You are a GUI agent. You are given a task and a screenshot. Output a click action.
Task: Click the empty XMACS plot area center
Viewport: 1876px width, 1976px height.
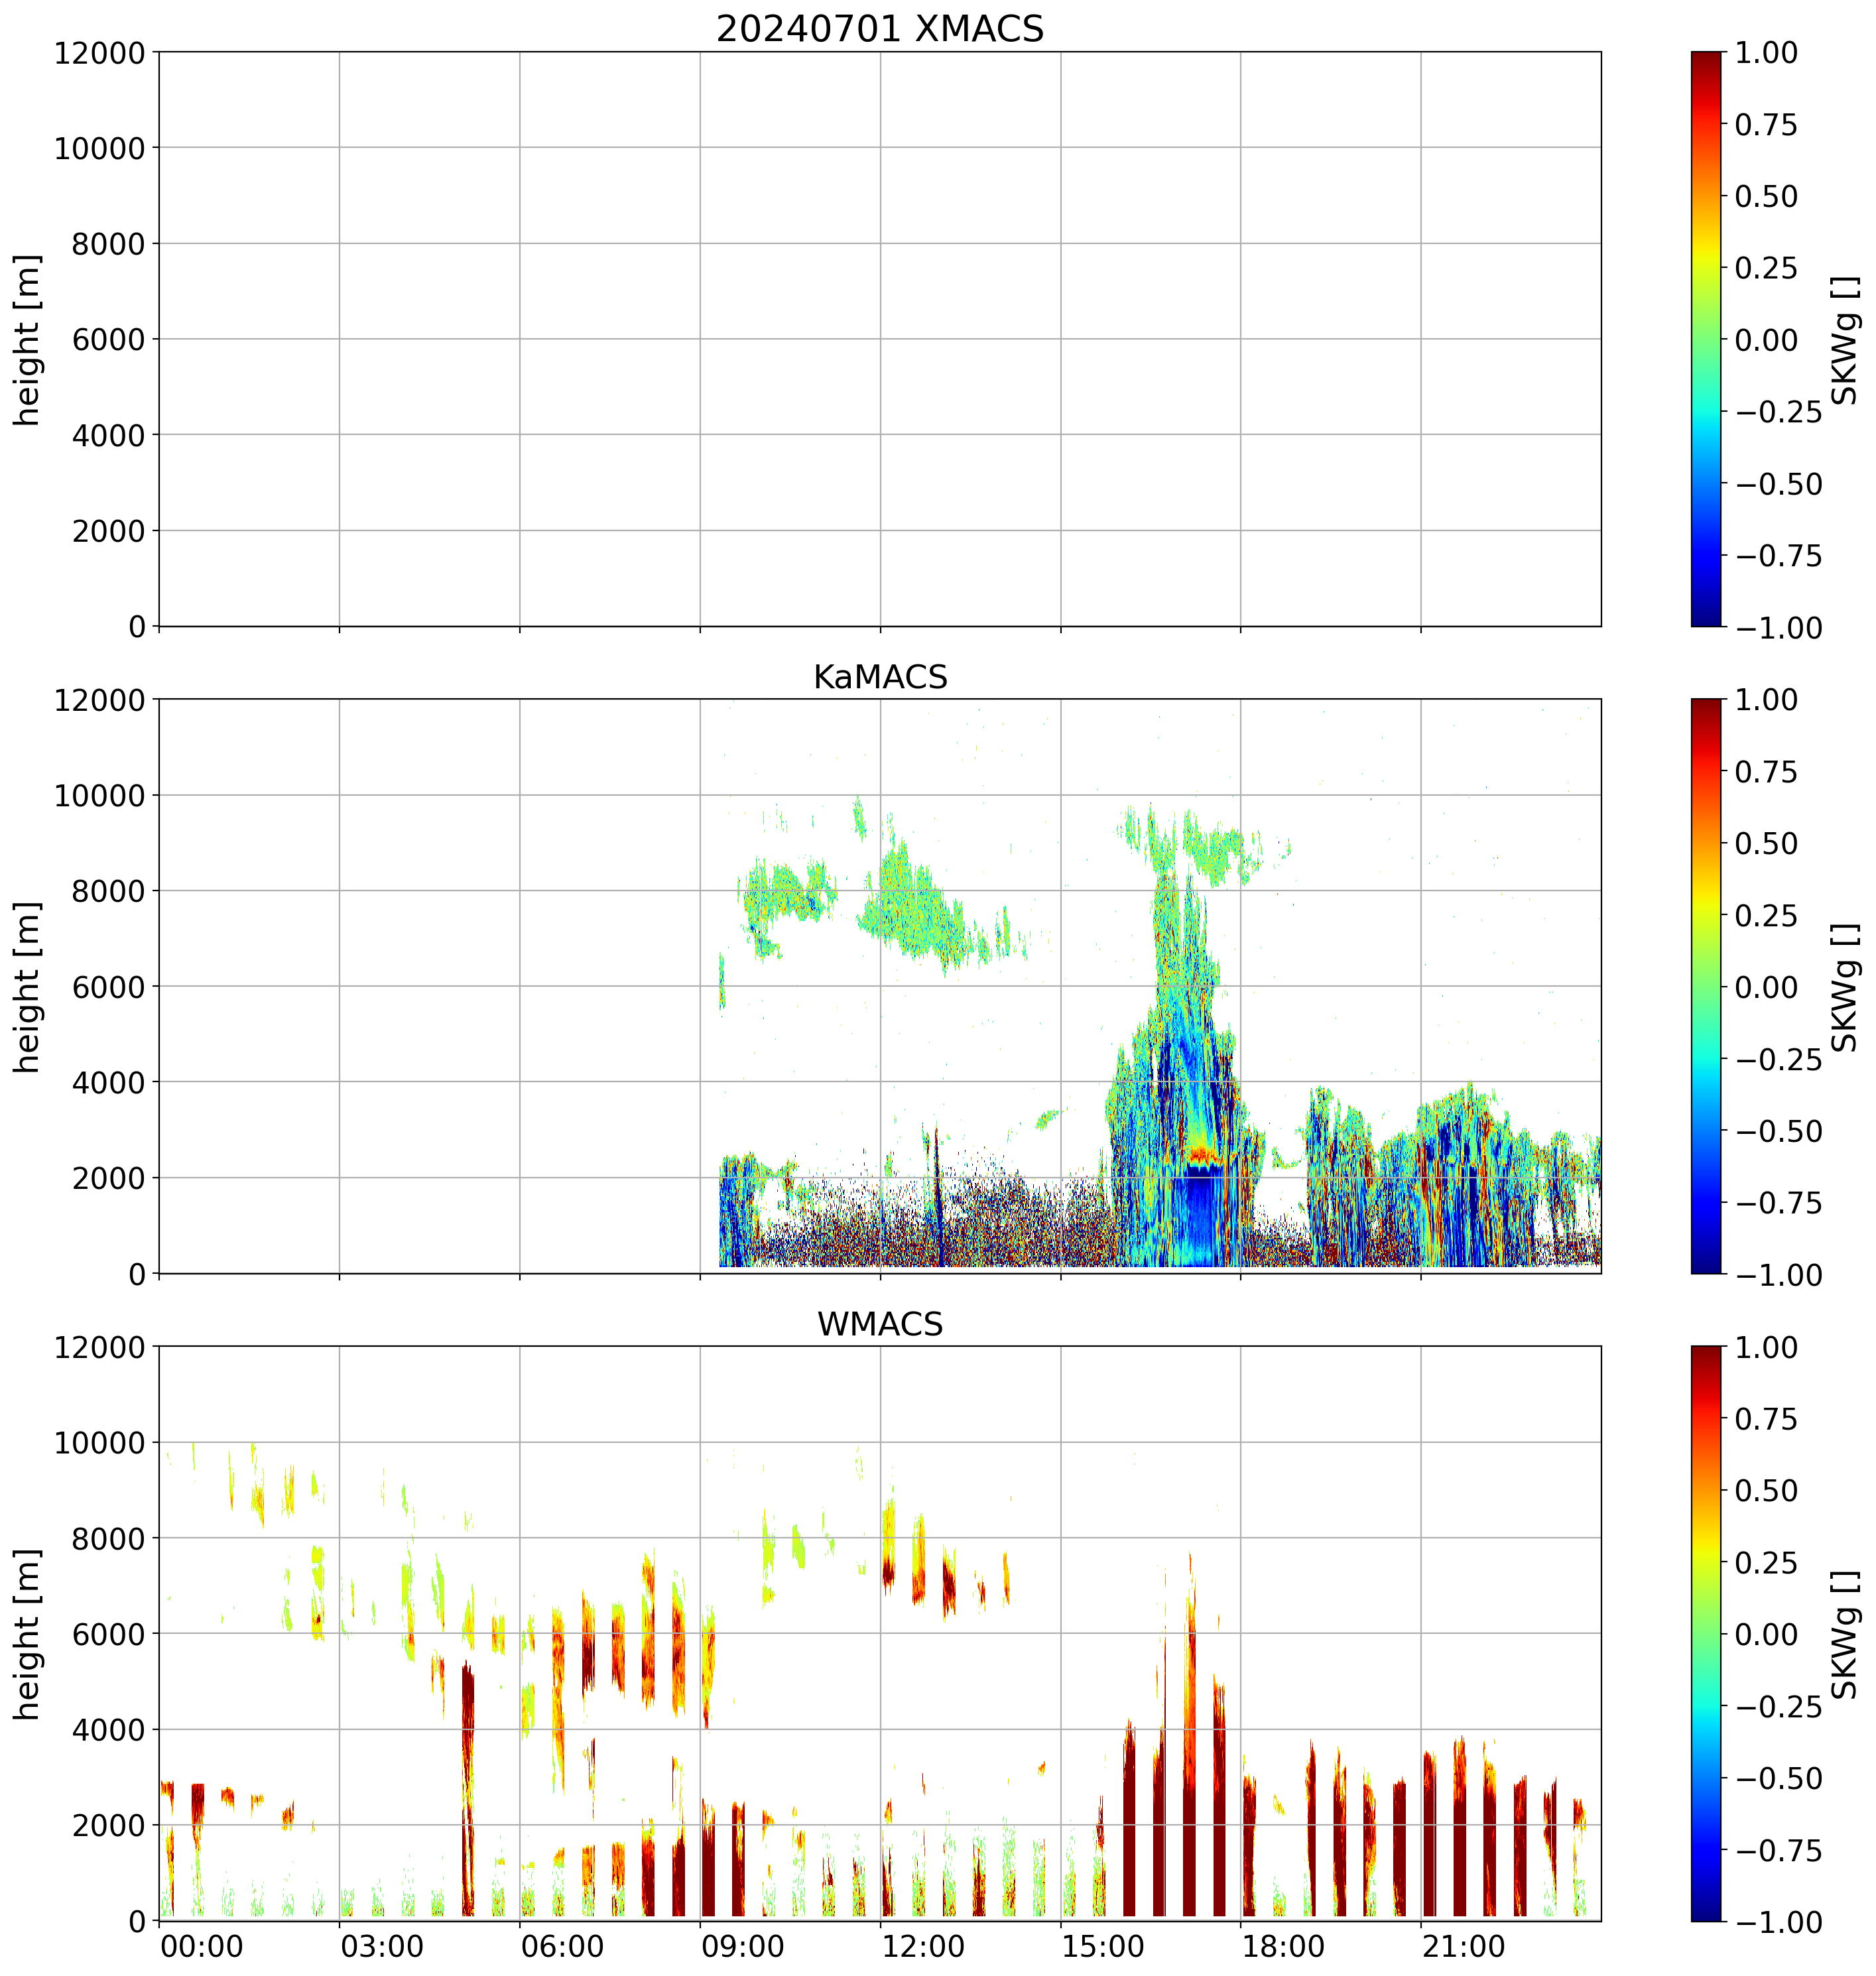[879, 339]
